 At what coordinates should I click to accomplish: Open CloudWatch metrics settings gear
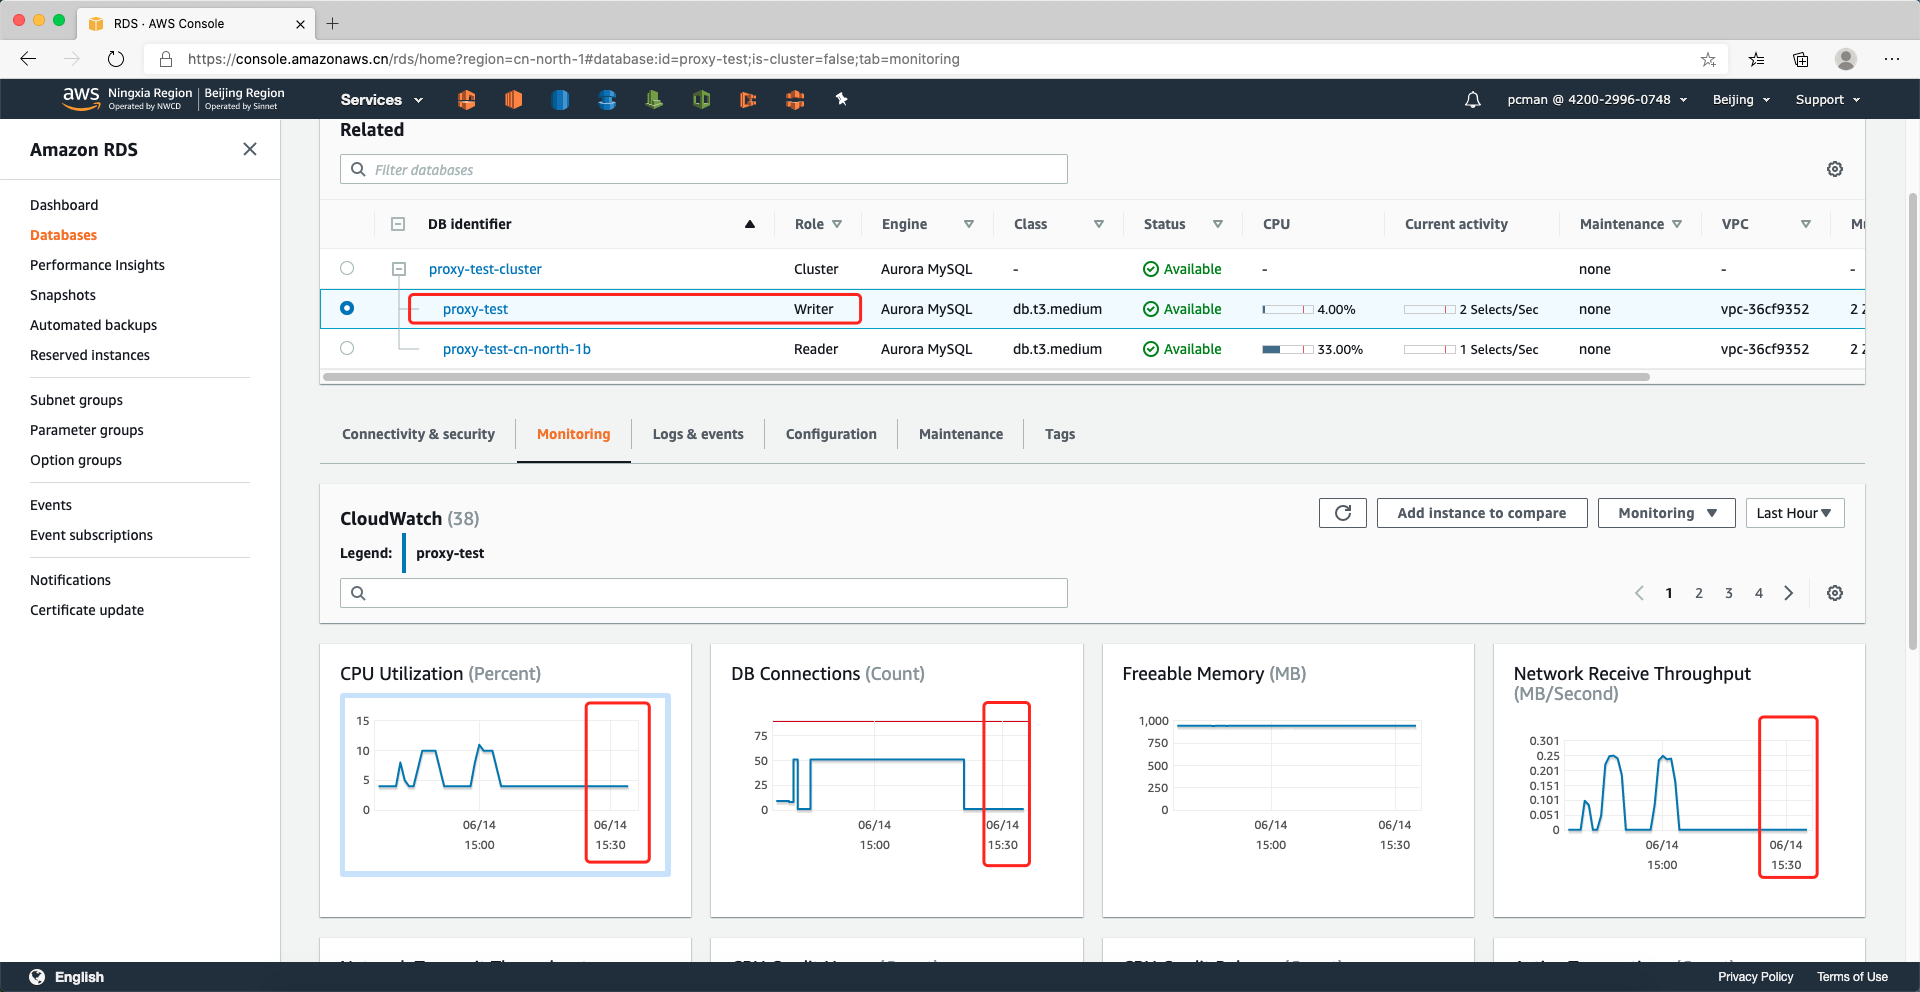1834,593
